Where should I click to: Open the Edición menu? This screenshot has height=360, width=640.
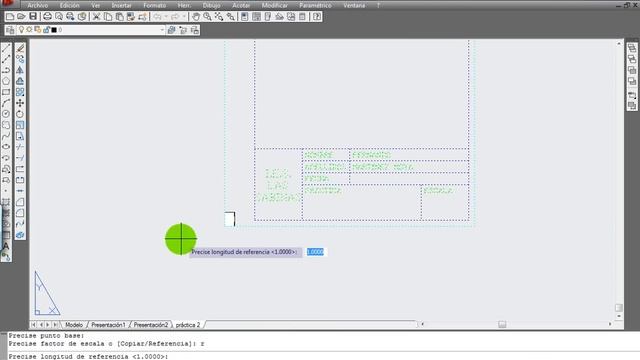70,5
